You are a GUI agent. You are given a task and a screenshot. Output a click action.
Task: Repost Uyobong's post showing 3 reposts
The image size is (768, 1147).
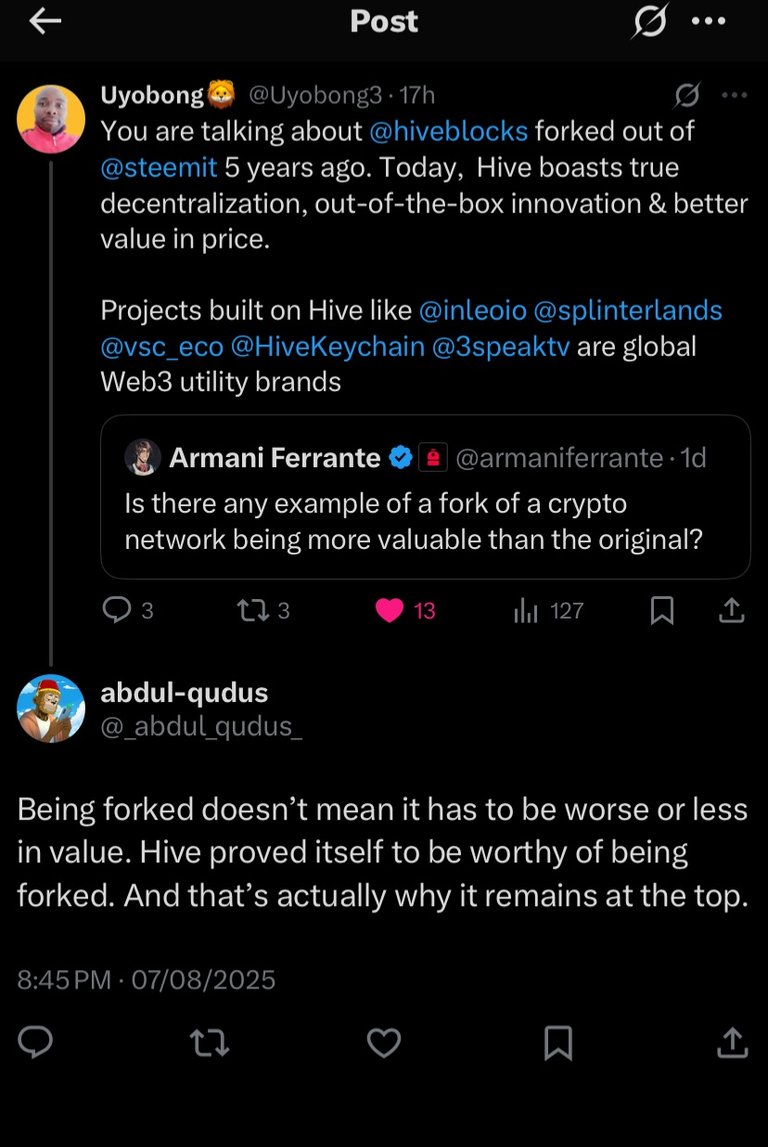pos(264,610)
